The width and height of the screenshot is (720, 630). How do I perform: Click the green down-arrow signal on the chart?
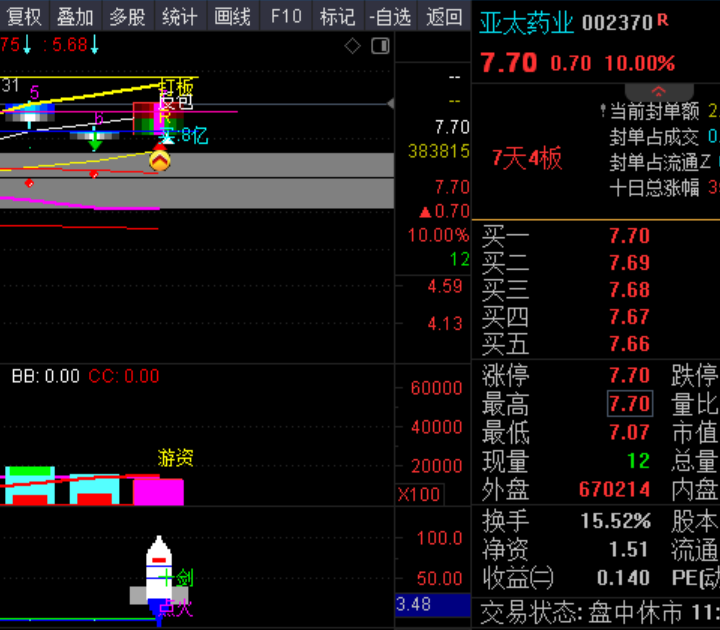point(95,144)
